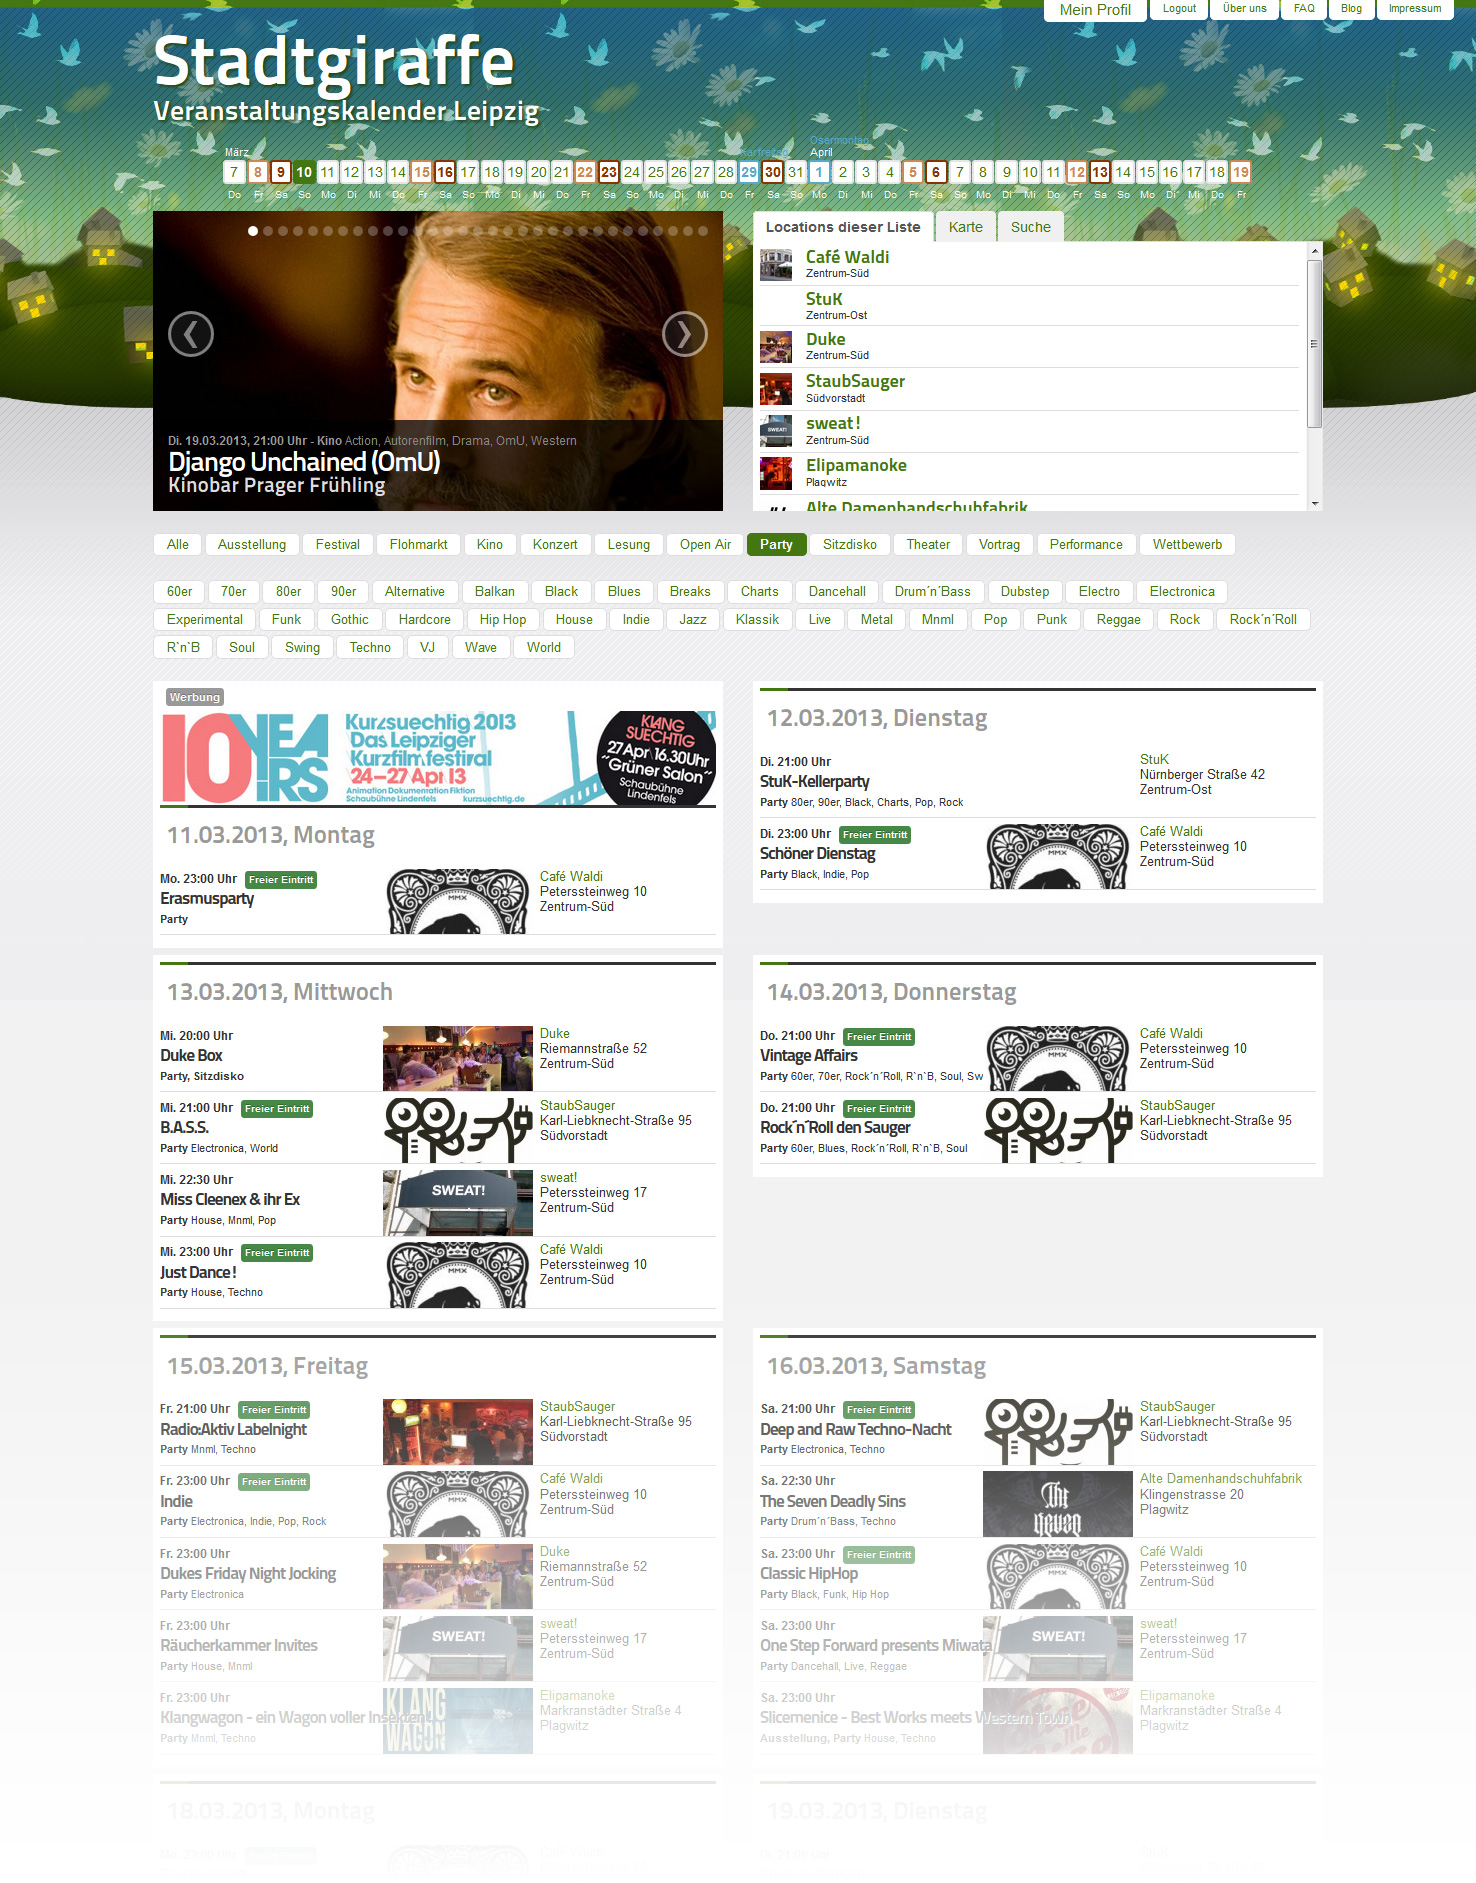This screenshot has width=1476, height=1883.
Task: Go to the previous slideshow image
Action: (x=191, y=334)
